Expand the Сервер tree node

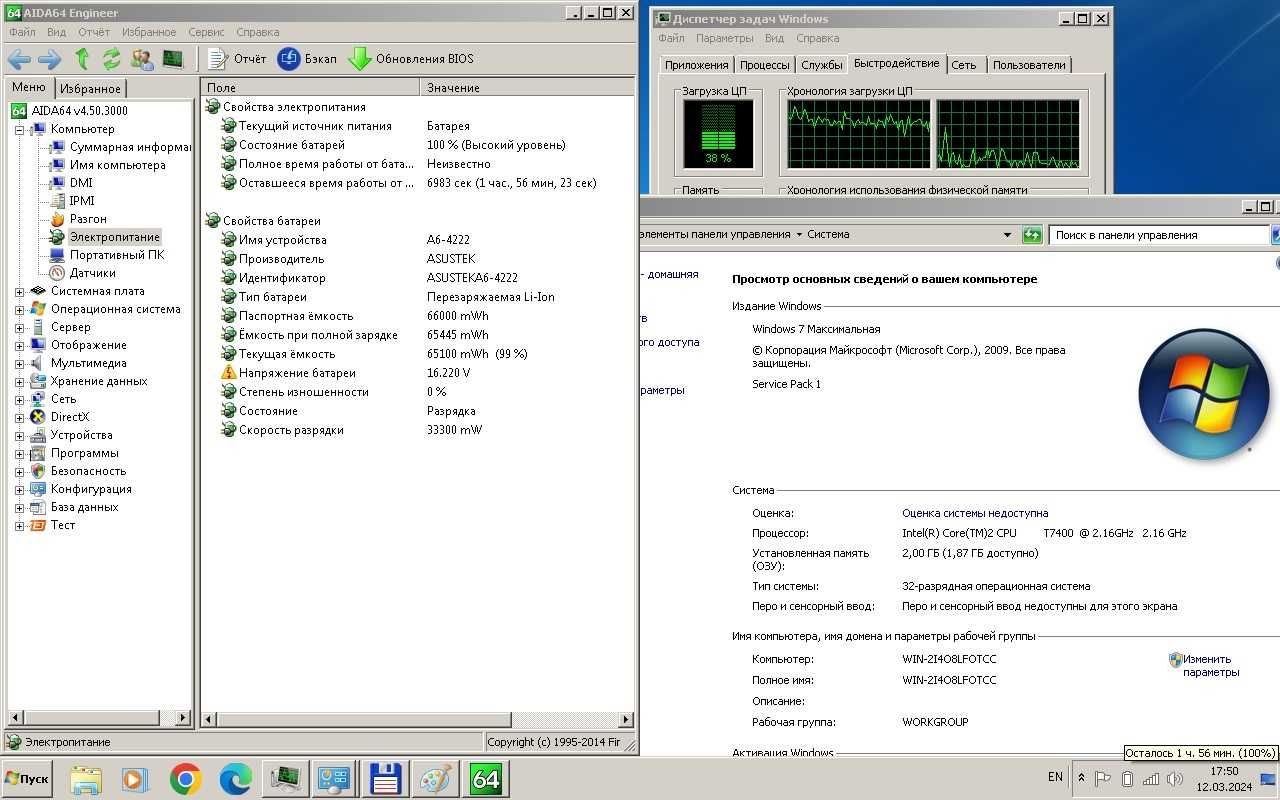[x=19, y=327]
